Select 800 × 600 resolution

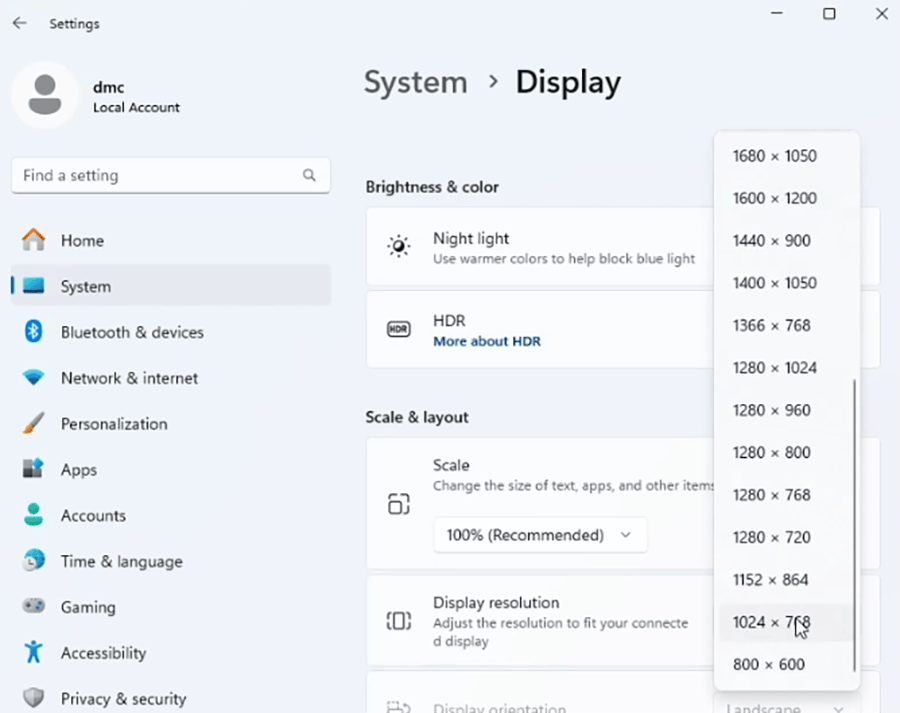(x=786, y=664)
